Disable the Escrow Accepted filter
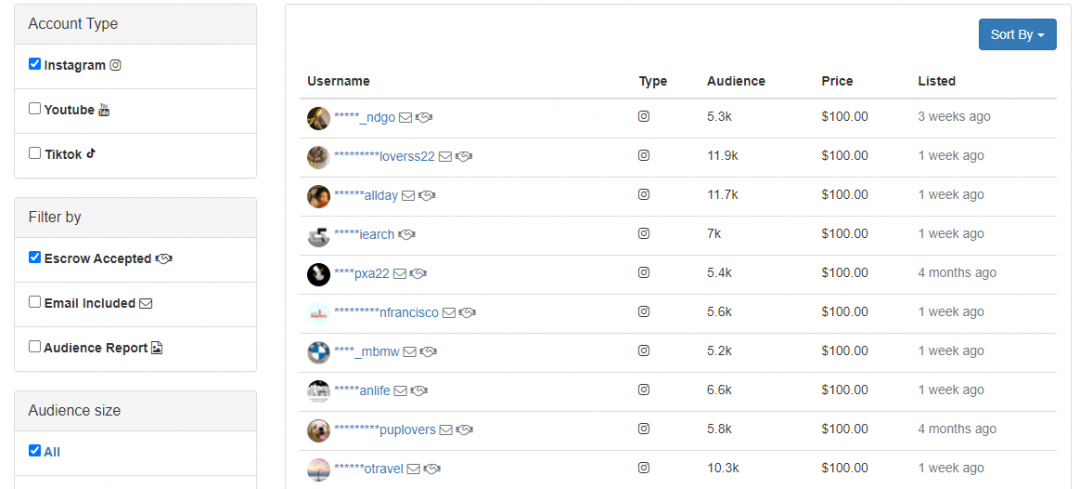The image size is (1080, 489). click(x=35, y=257)
